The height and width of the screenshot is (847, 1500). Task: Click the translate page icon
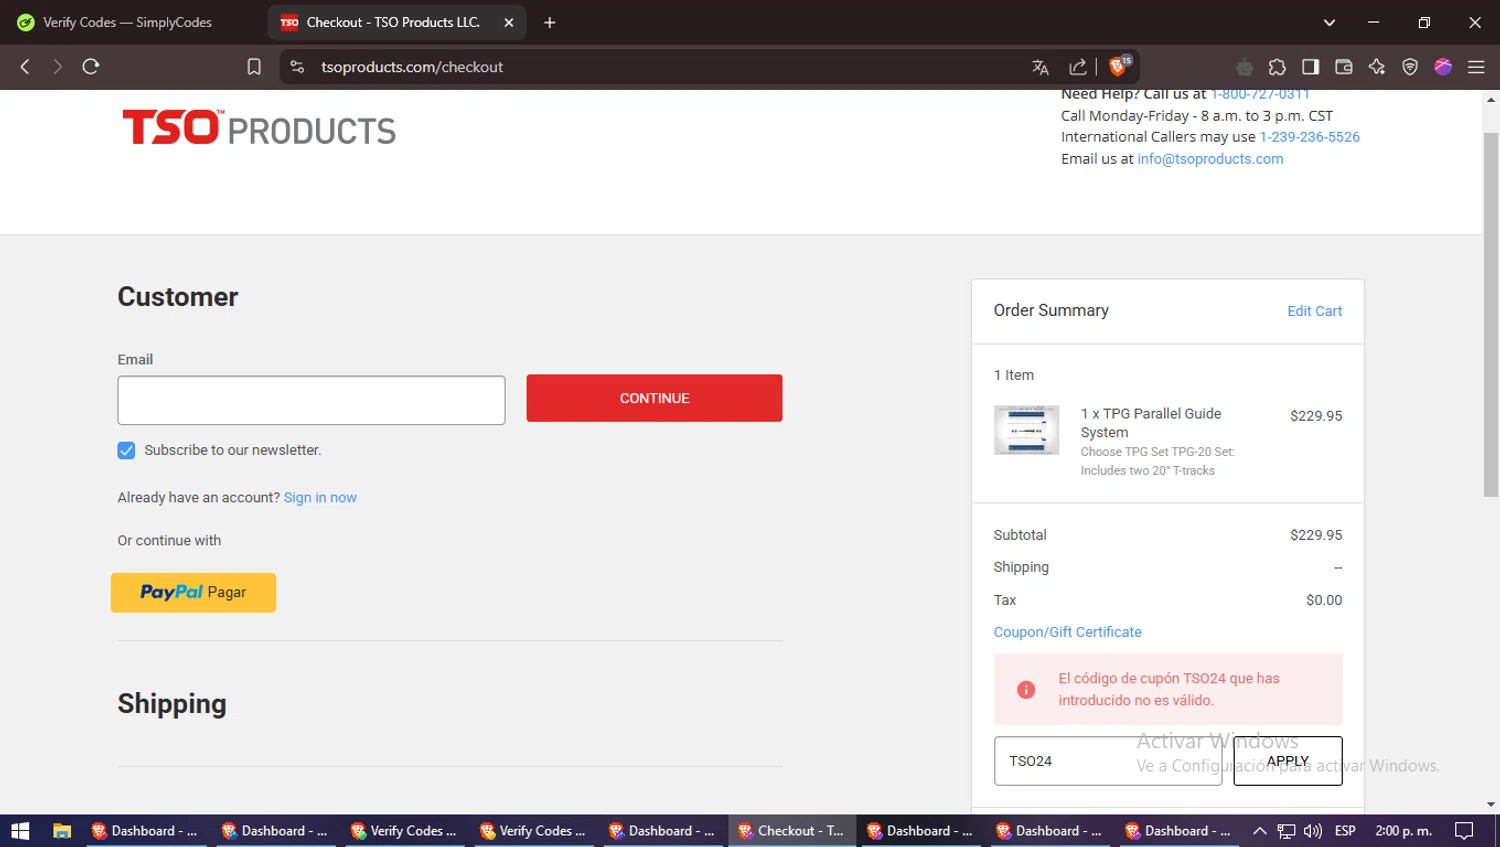(1040, 67)
